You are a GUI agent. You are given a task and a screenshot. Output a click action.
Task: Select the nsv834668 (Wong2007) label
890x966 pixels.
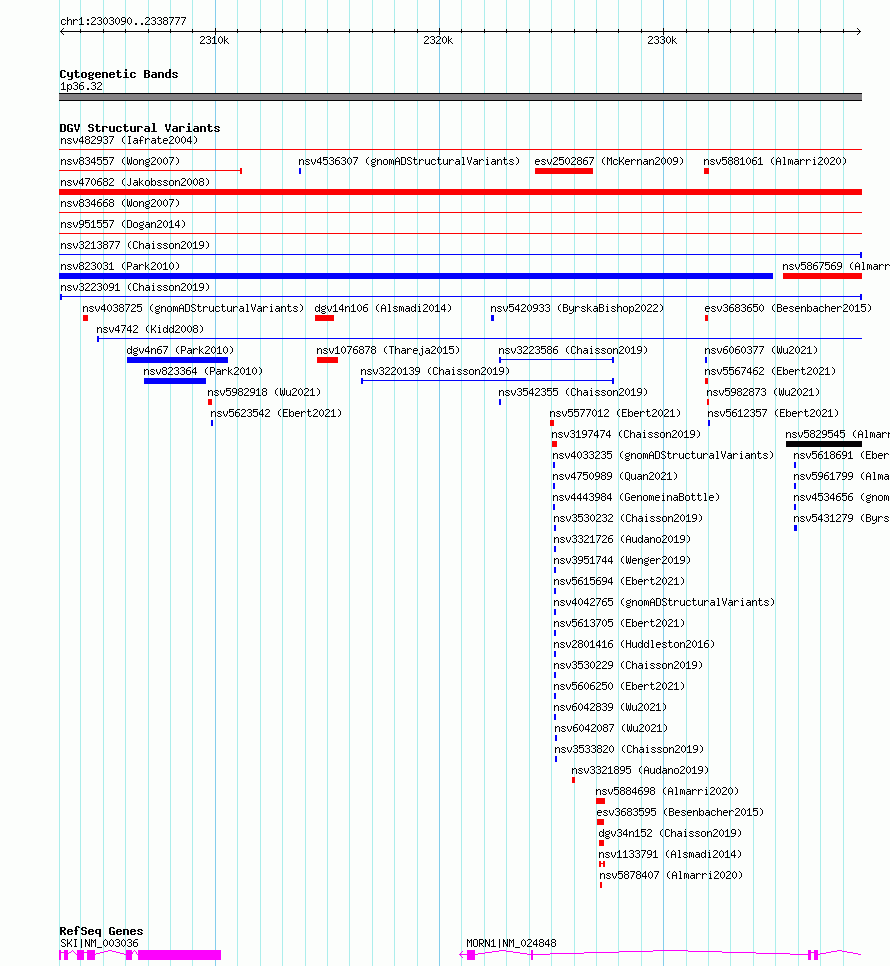coord(120,203)
